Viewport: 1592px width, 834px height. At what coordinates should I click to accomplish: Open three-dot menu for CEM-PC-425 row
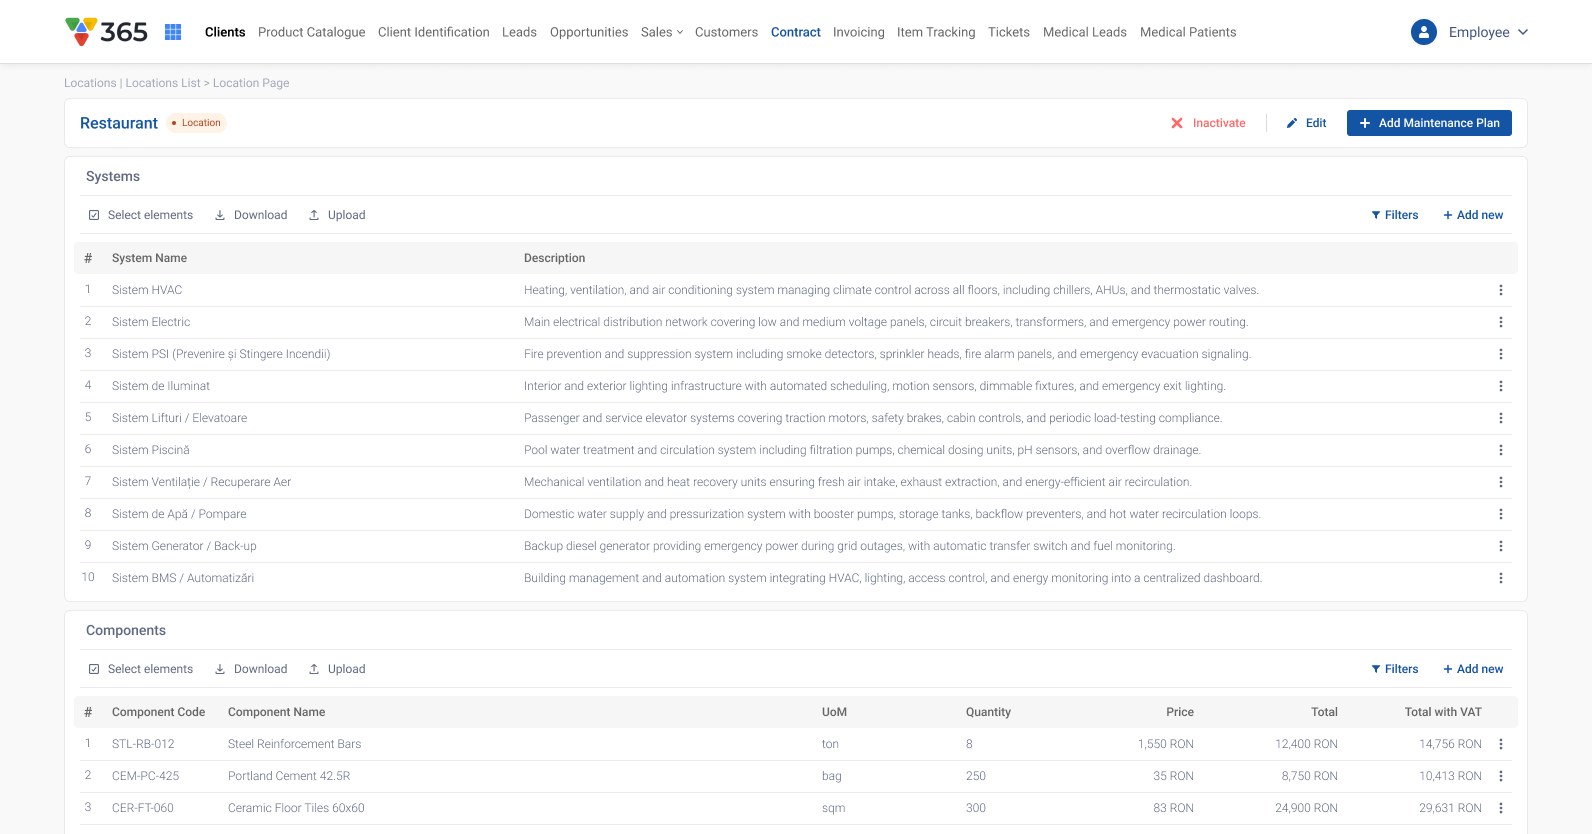(x=1501, y=776)
